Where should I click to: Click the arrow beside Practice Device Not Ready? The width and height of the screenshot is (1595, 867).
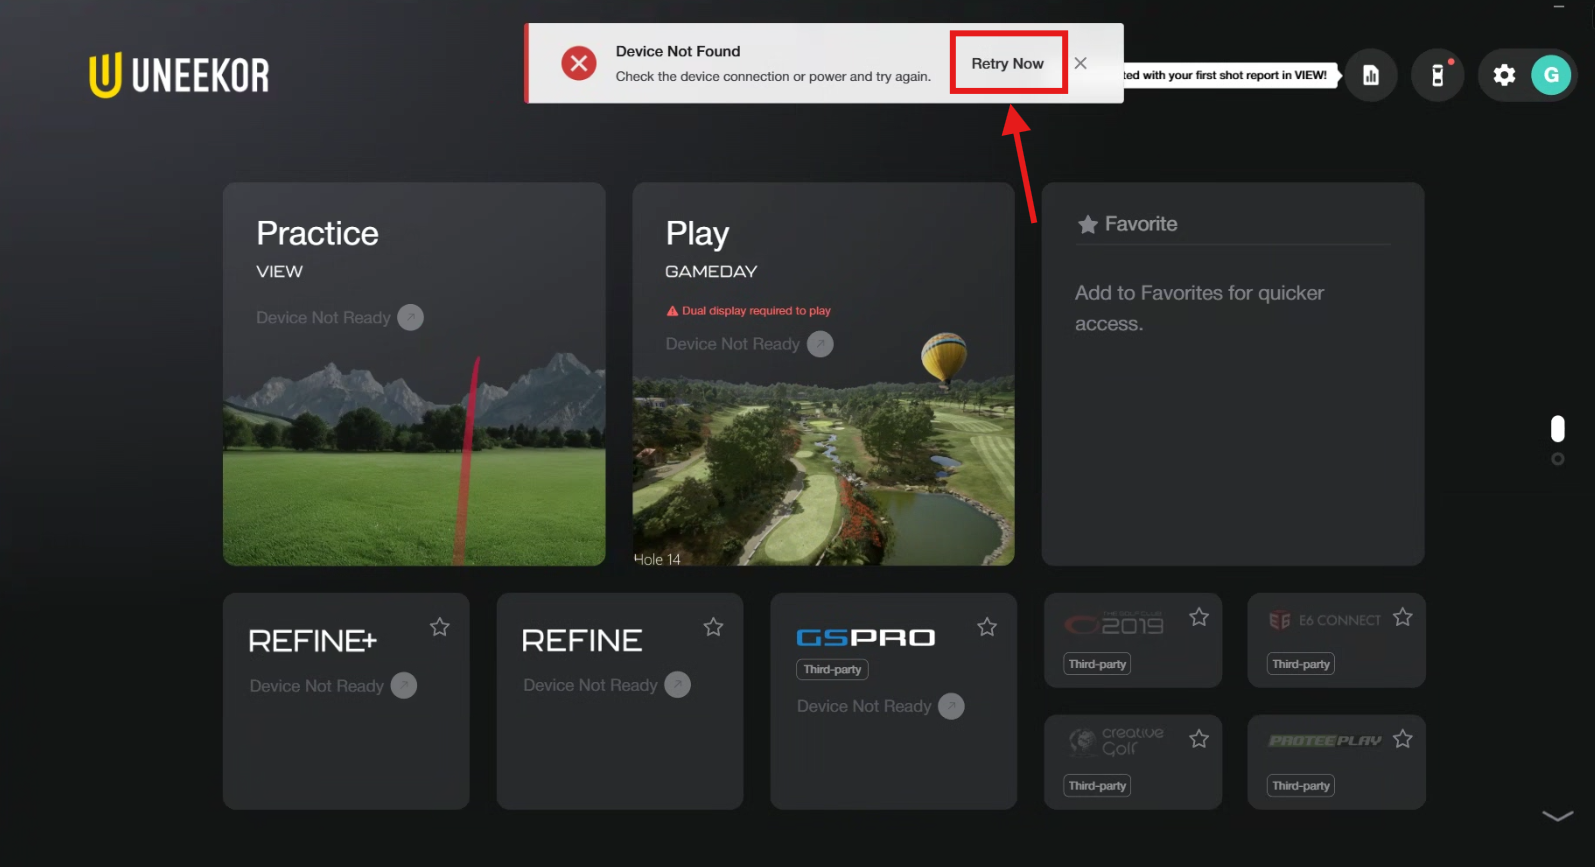(410, 317)
